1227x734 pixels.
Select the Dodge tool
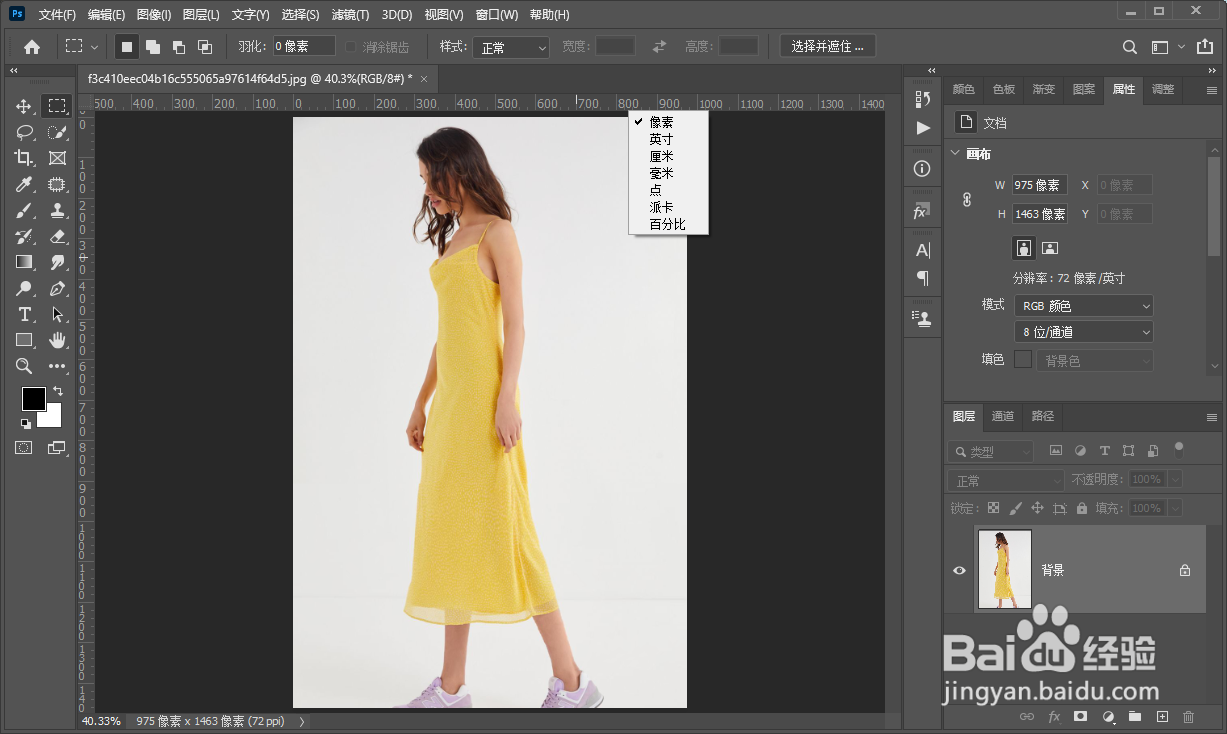[x=24, y=288]
